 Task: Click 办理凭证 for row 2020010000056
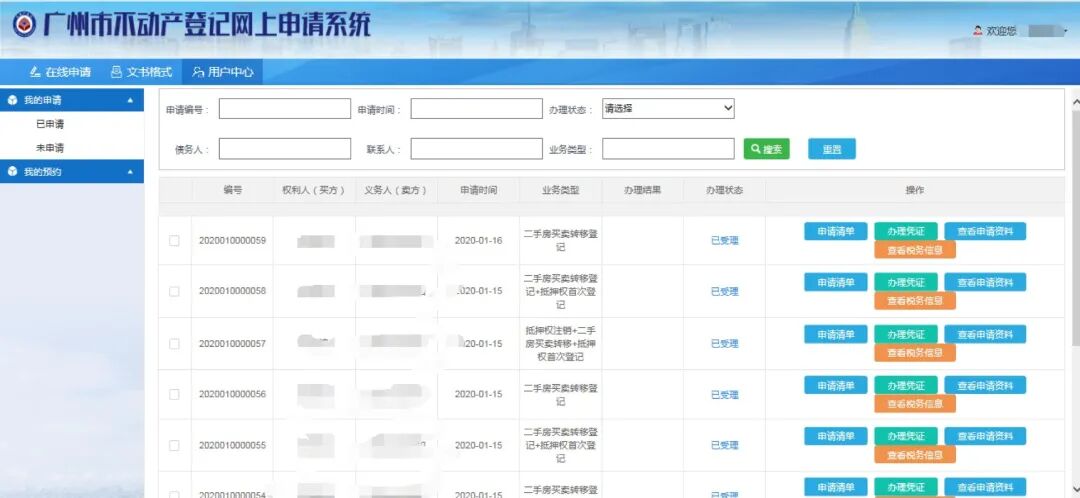906,385
